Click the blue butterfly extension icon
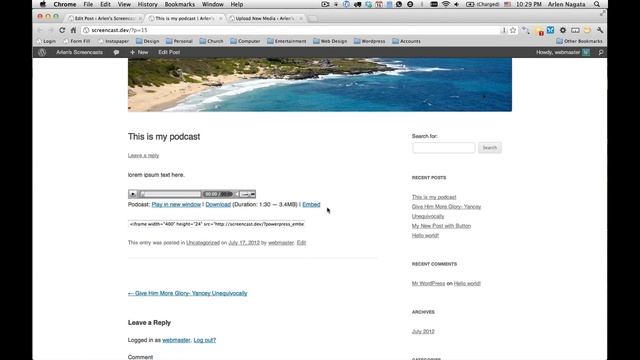This screenshot has height=360, width=640. pos(551,30)
